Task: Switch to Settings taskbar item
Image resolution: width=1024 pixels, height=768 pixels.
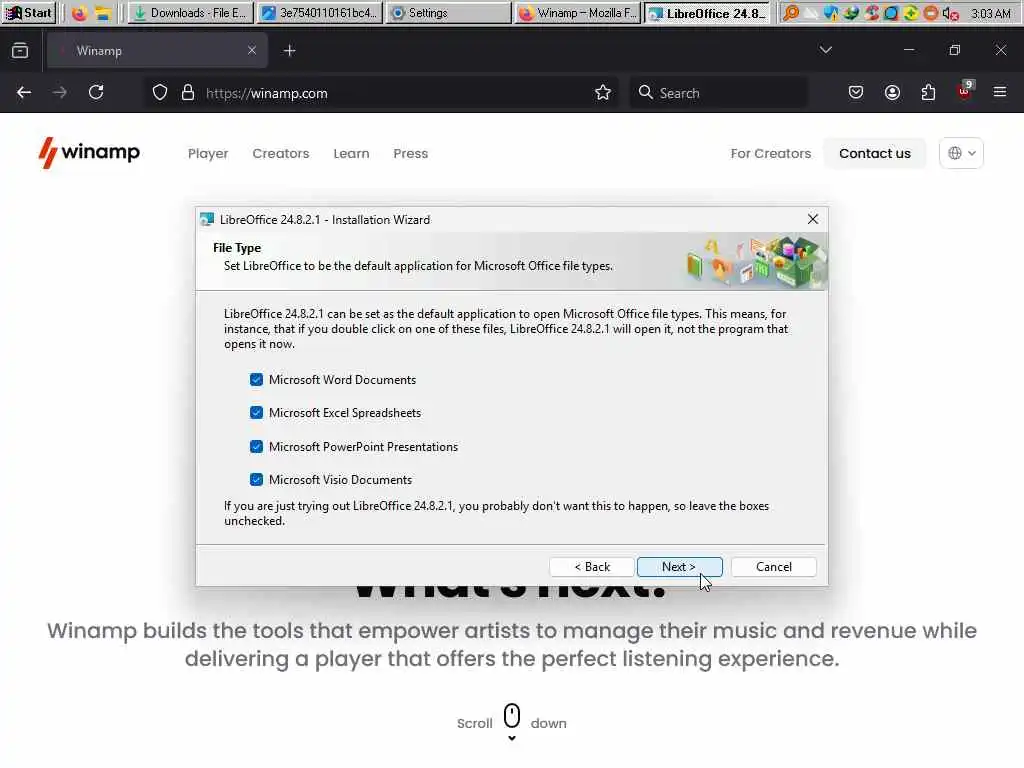Action: (x=449, y=13)
